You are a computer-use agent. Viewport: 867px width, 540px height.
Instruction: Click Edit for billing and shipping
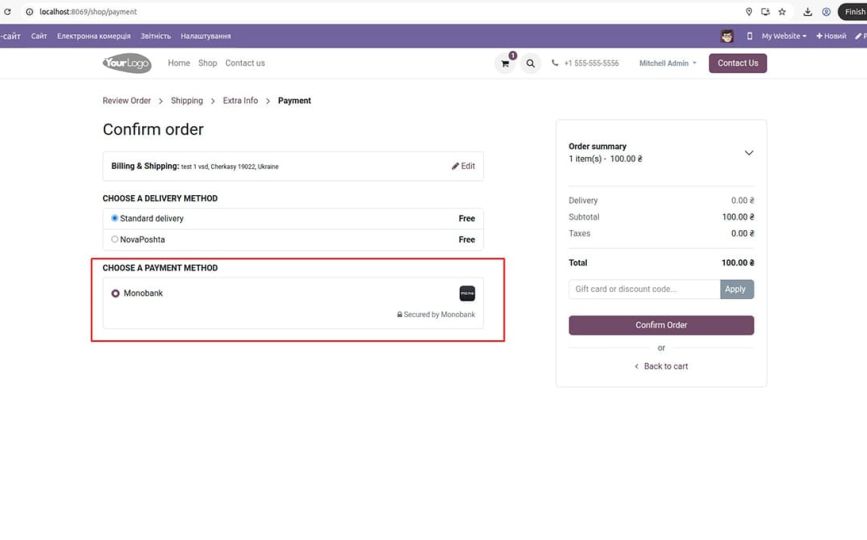tap(463, 166)
